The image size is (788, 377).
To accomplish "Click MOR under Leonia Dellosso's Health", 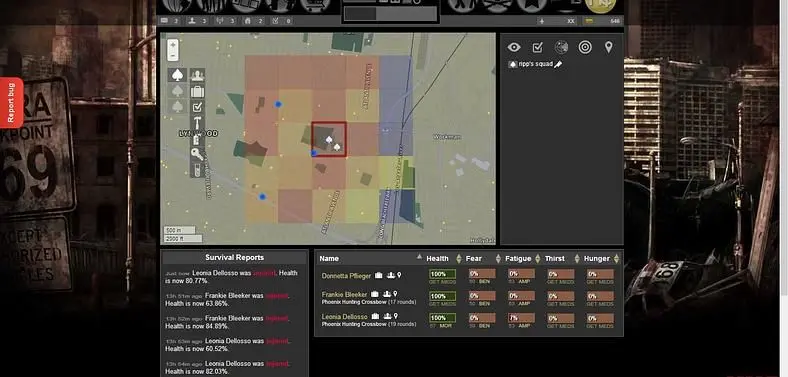I will click(x=446, y=326).
